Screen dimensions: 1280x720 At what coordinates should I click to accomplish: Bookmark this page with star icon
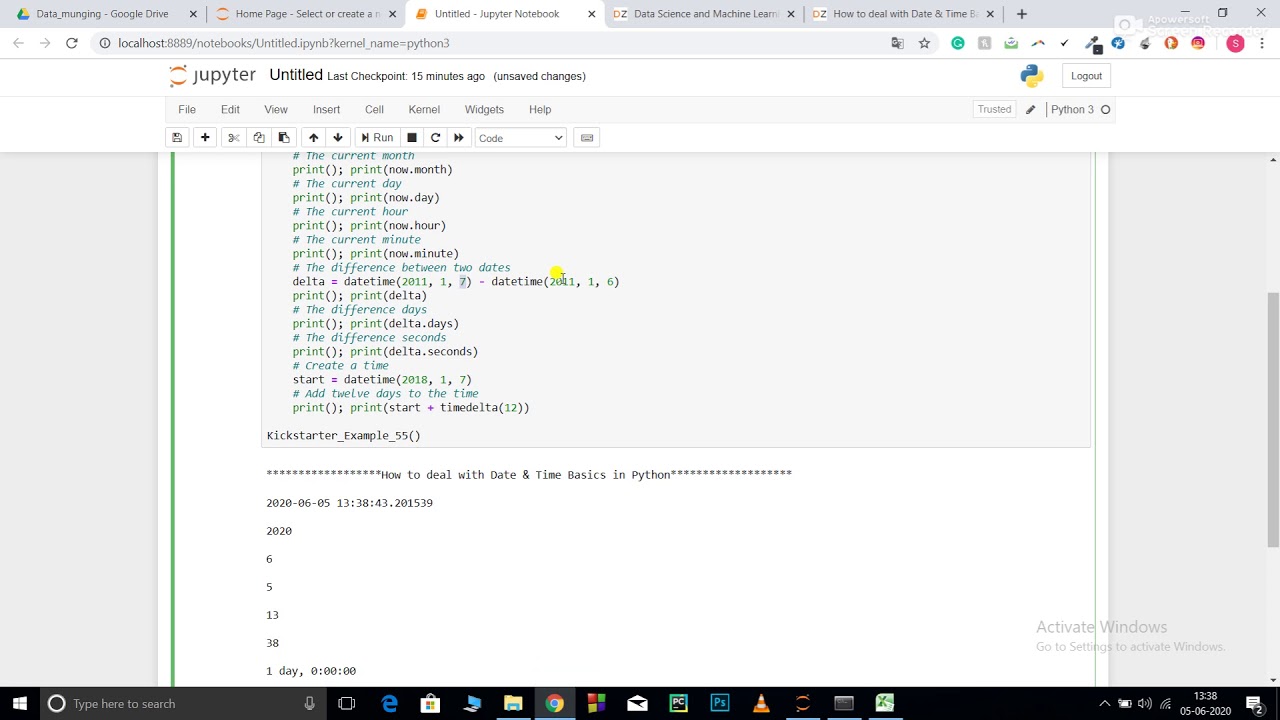[924, 43]
